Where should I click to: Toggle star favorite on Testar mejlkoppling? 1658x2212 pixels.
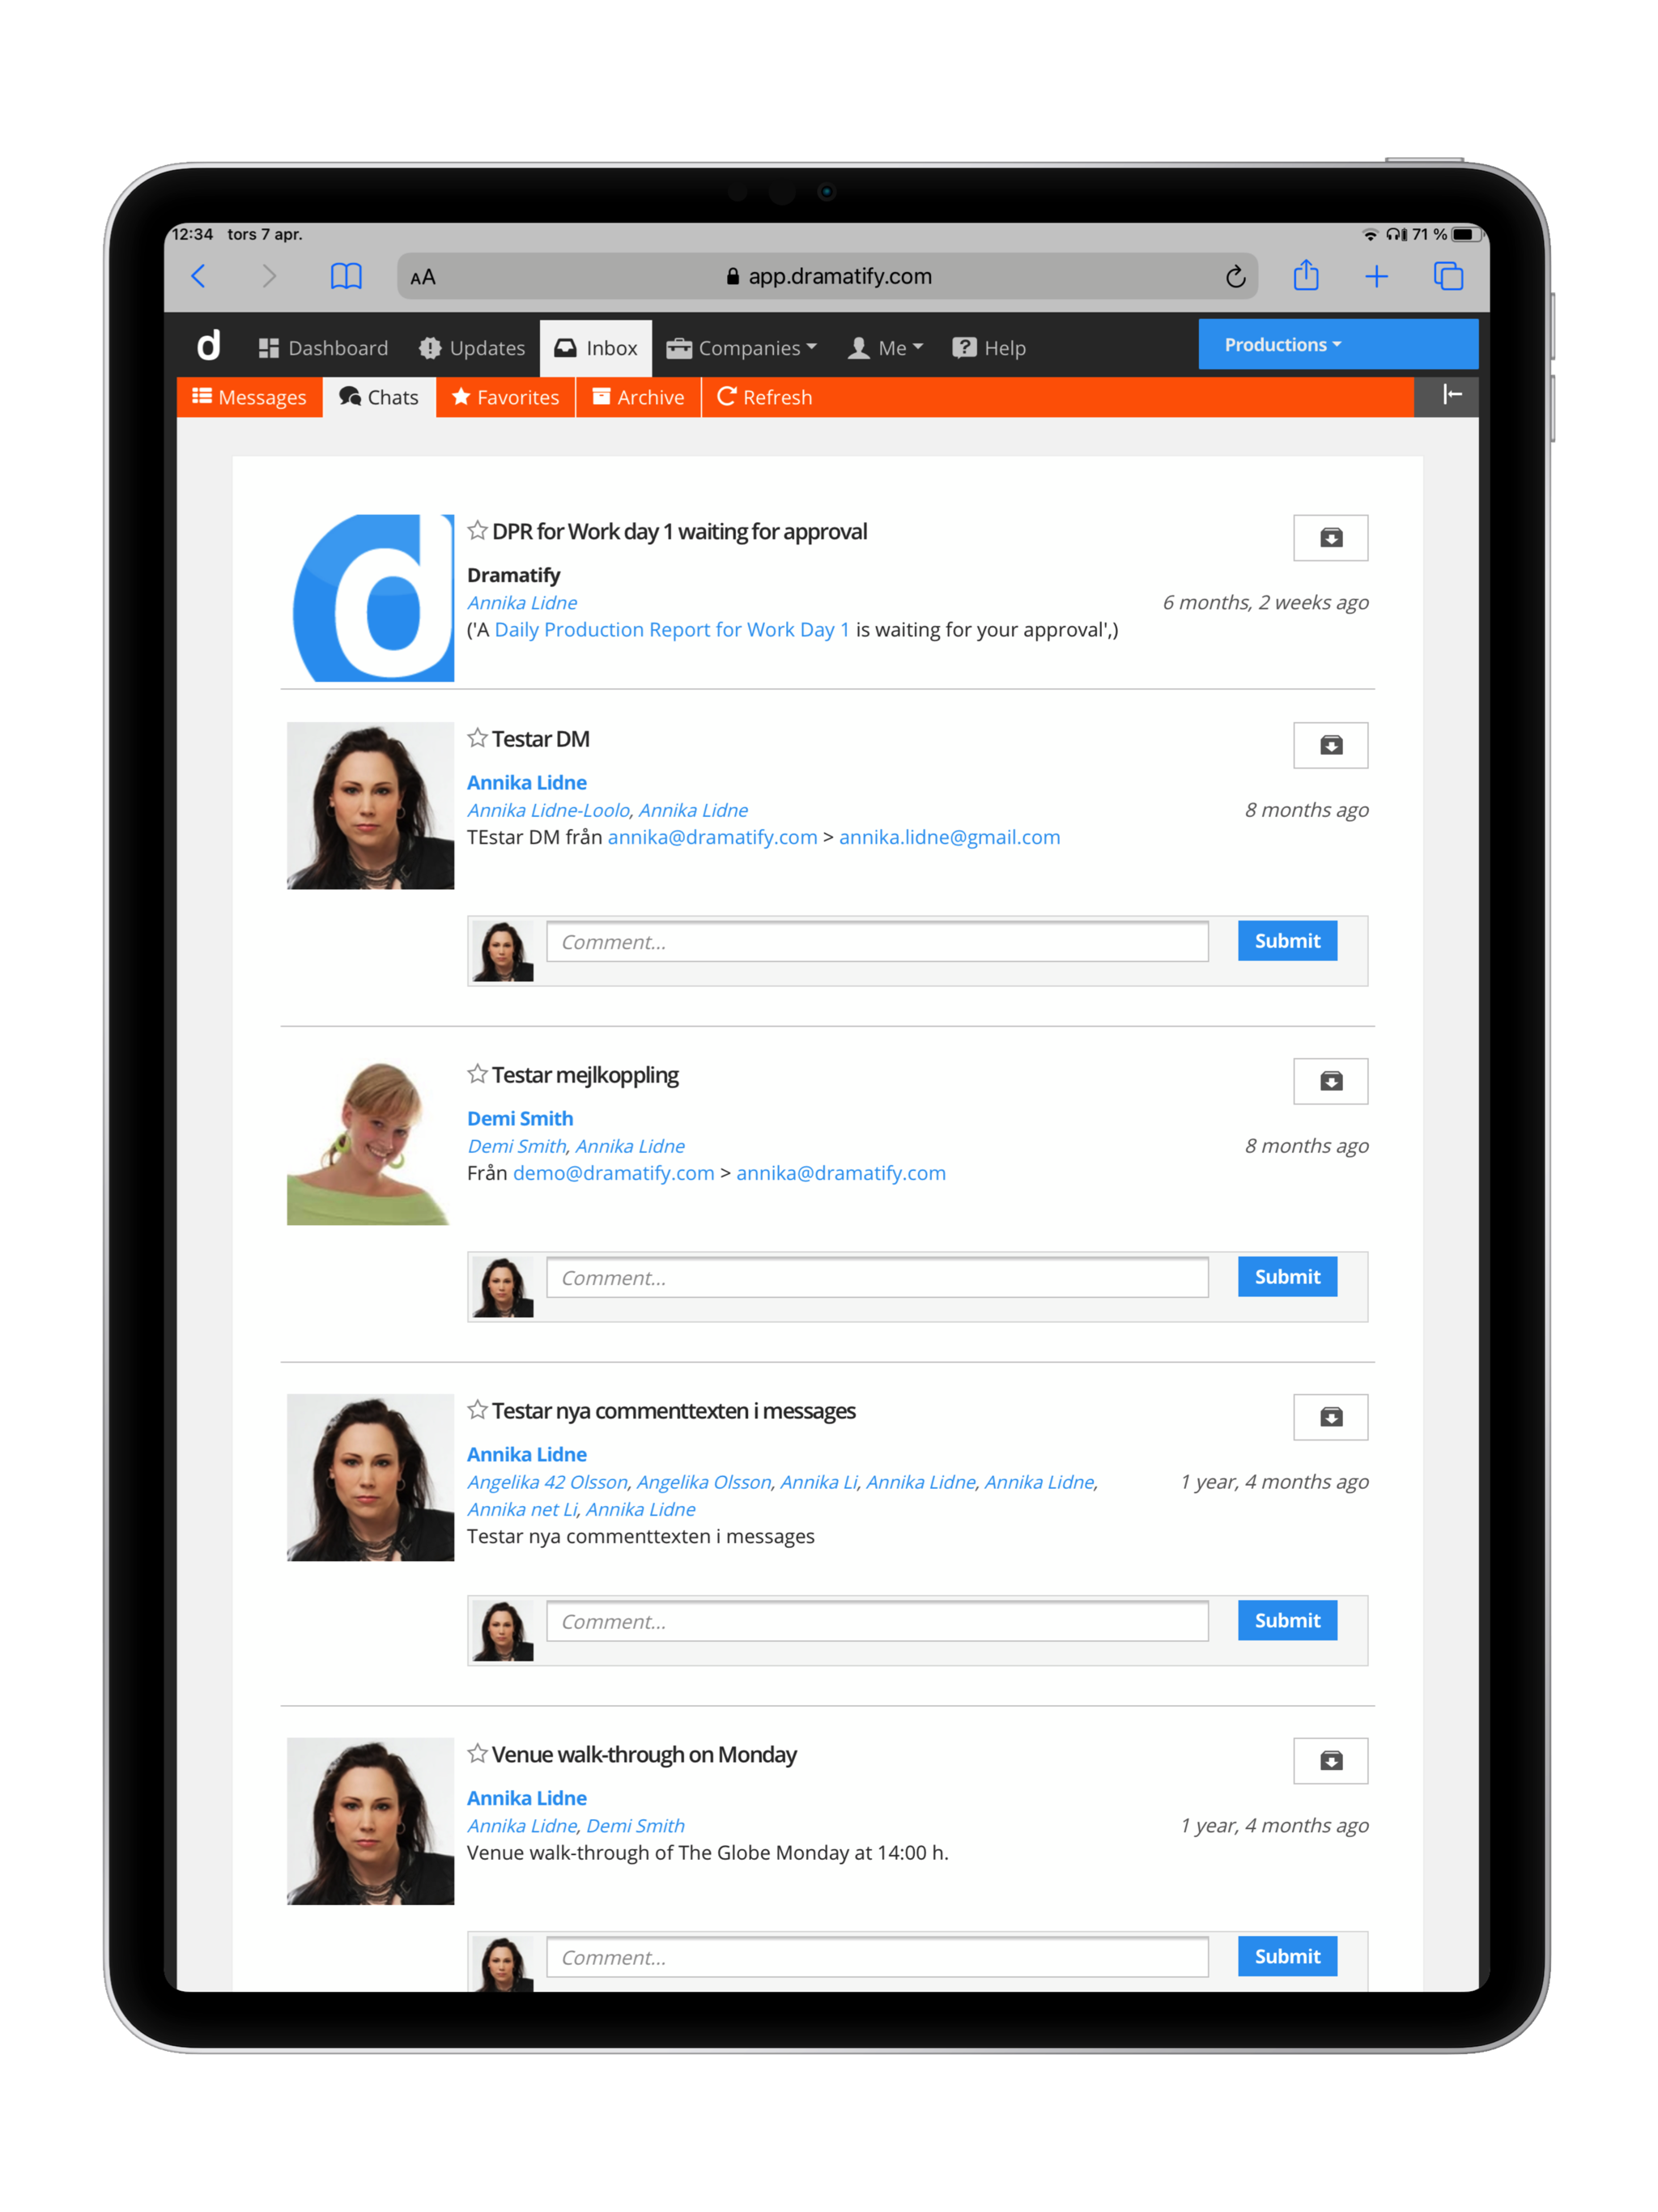coord(479,1074)
